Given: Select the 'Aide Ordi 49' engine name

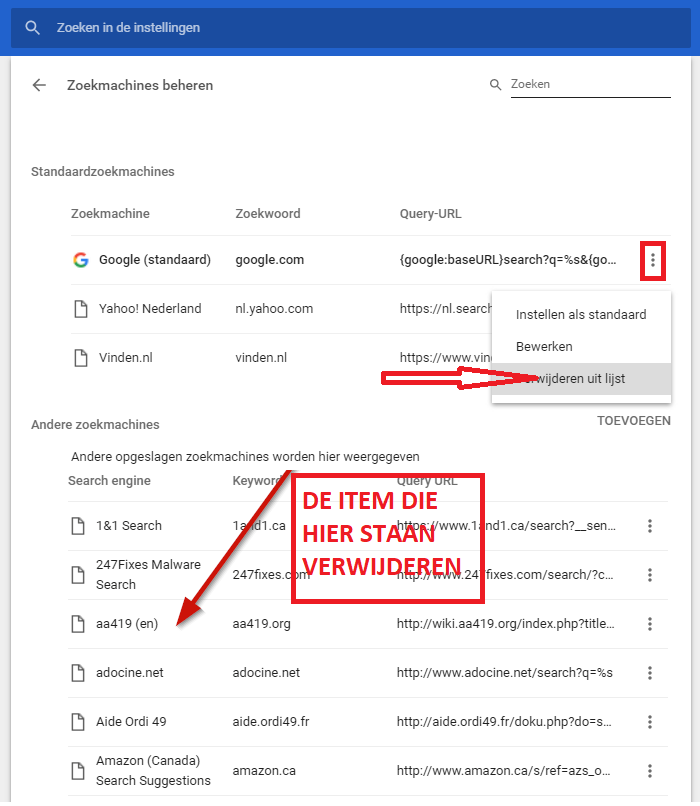Looking at the screenshot, I should coord(131,722).
